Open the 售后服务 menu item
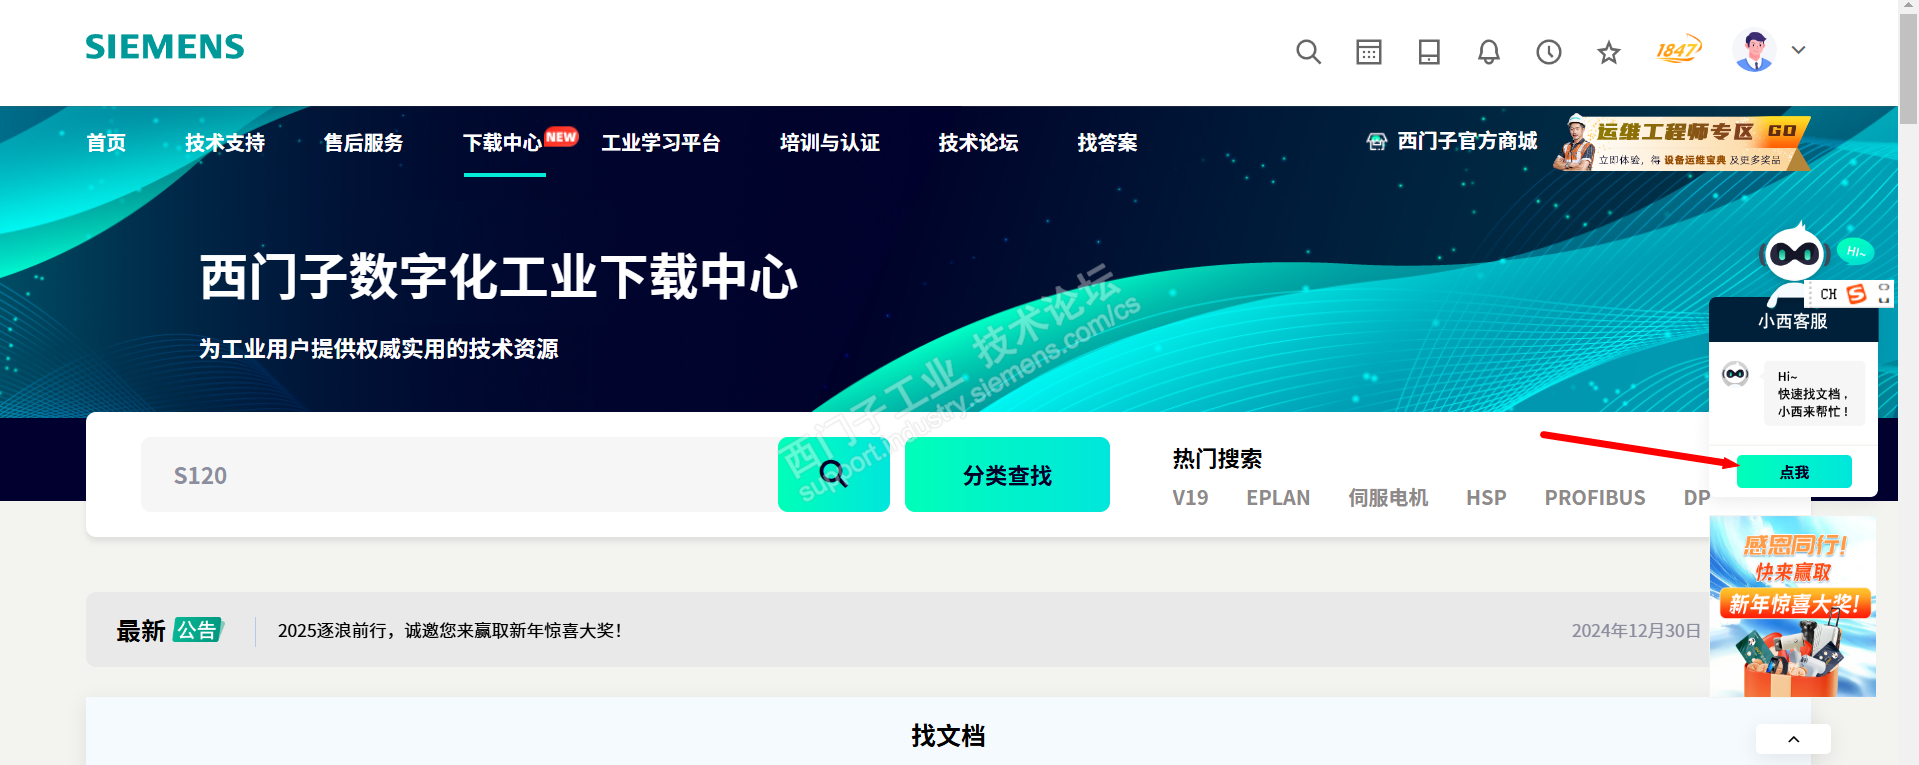 [x=364, y=143]
